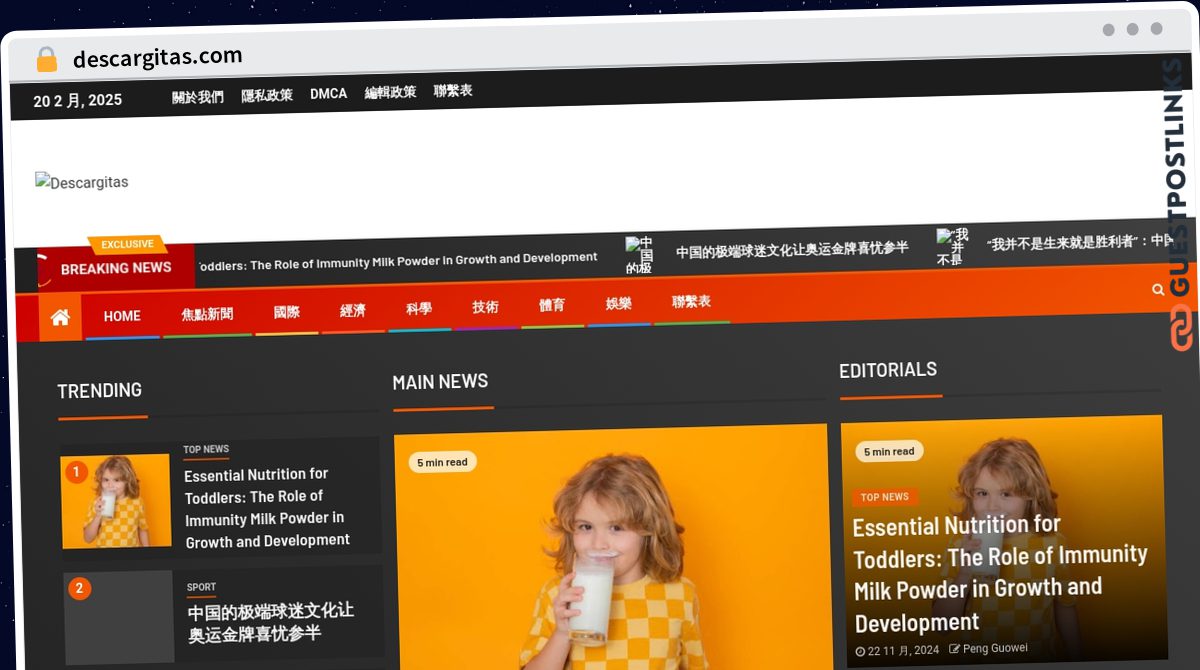
Task: Open ticker headline 中国的极端球迷文化让奥运金牌喜忧参半
Action: coord(792,249)
